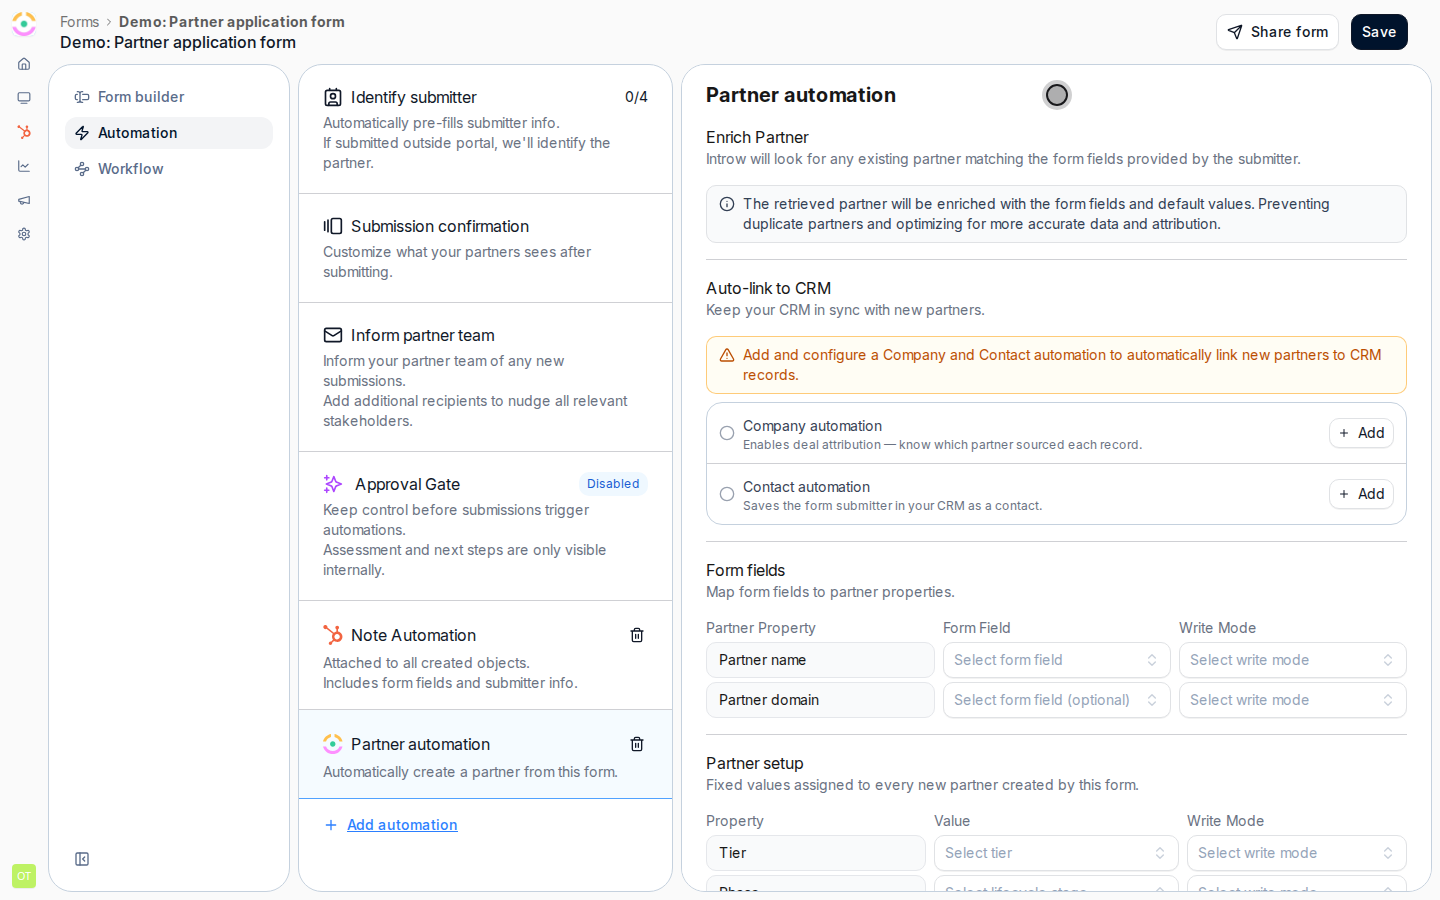Click the Introw logo in the sidebar
The width and height of the screenshot is (1440, 900).
tap(24, 23)
